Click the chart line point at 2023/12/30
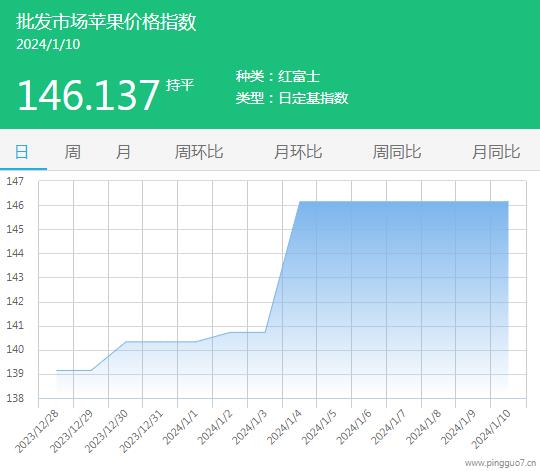 click(x=126, y=342)
